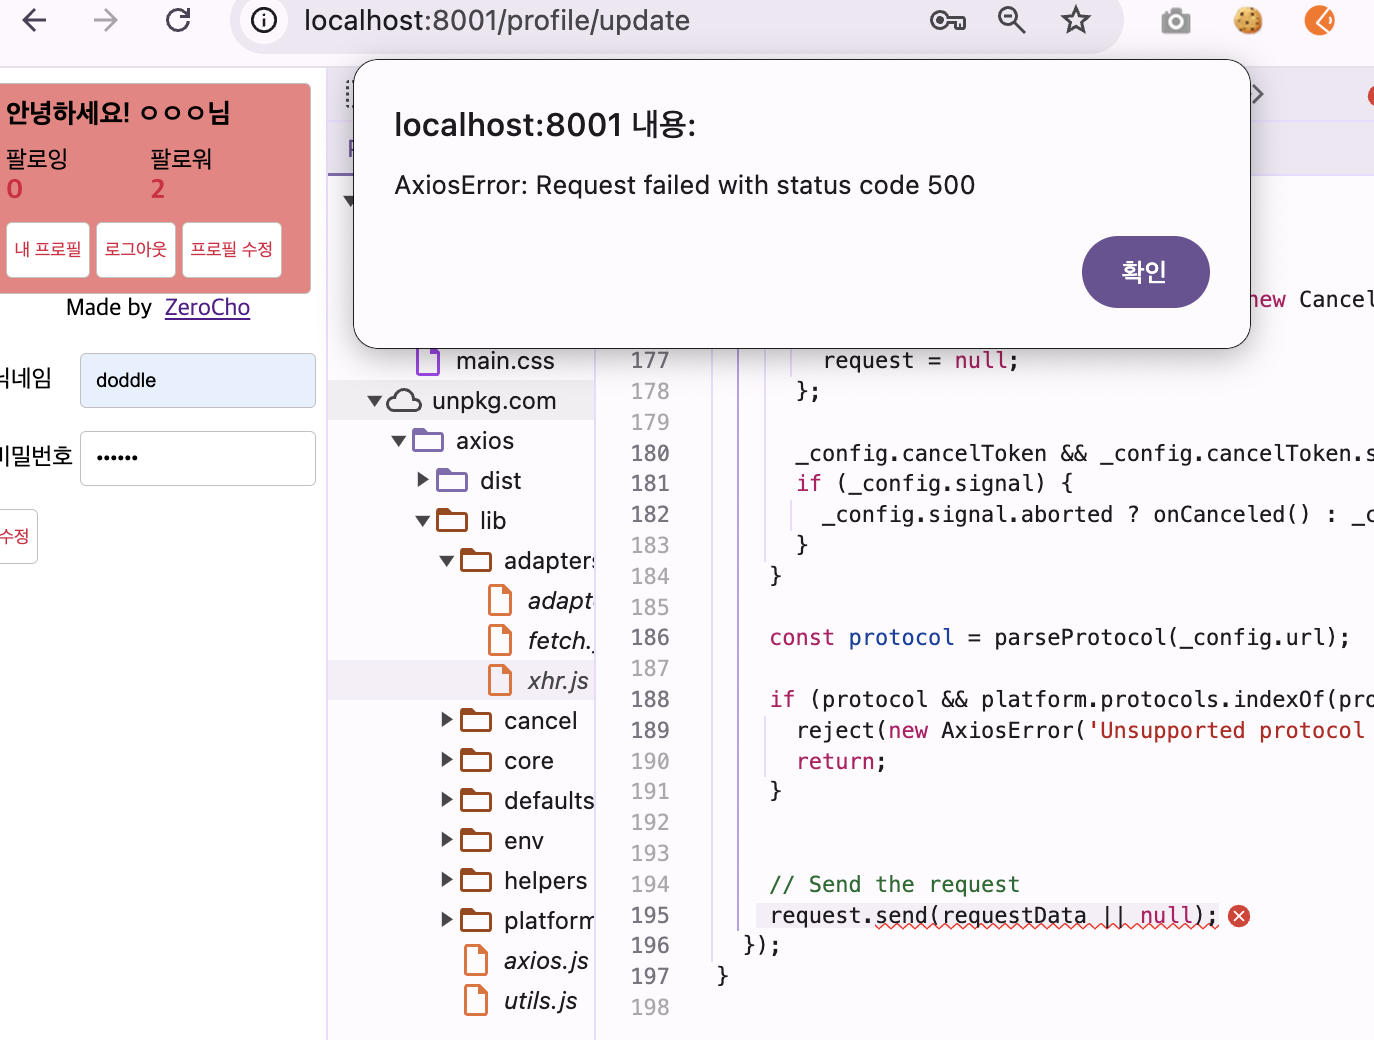The width and height of the screenshot is (1374, 1040).
Task: Follow the ZeroCho link
Action: click(207, 307)
